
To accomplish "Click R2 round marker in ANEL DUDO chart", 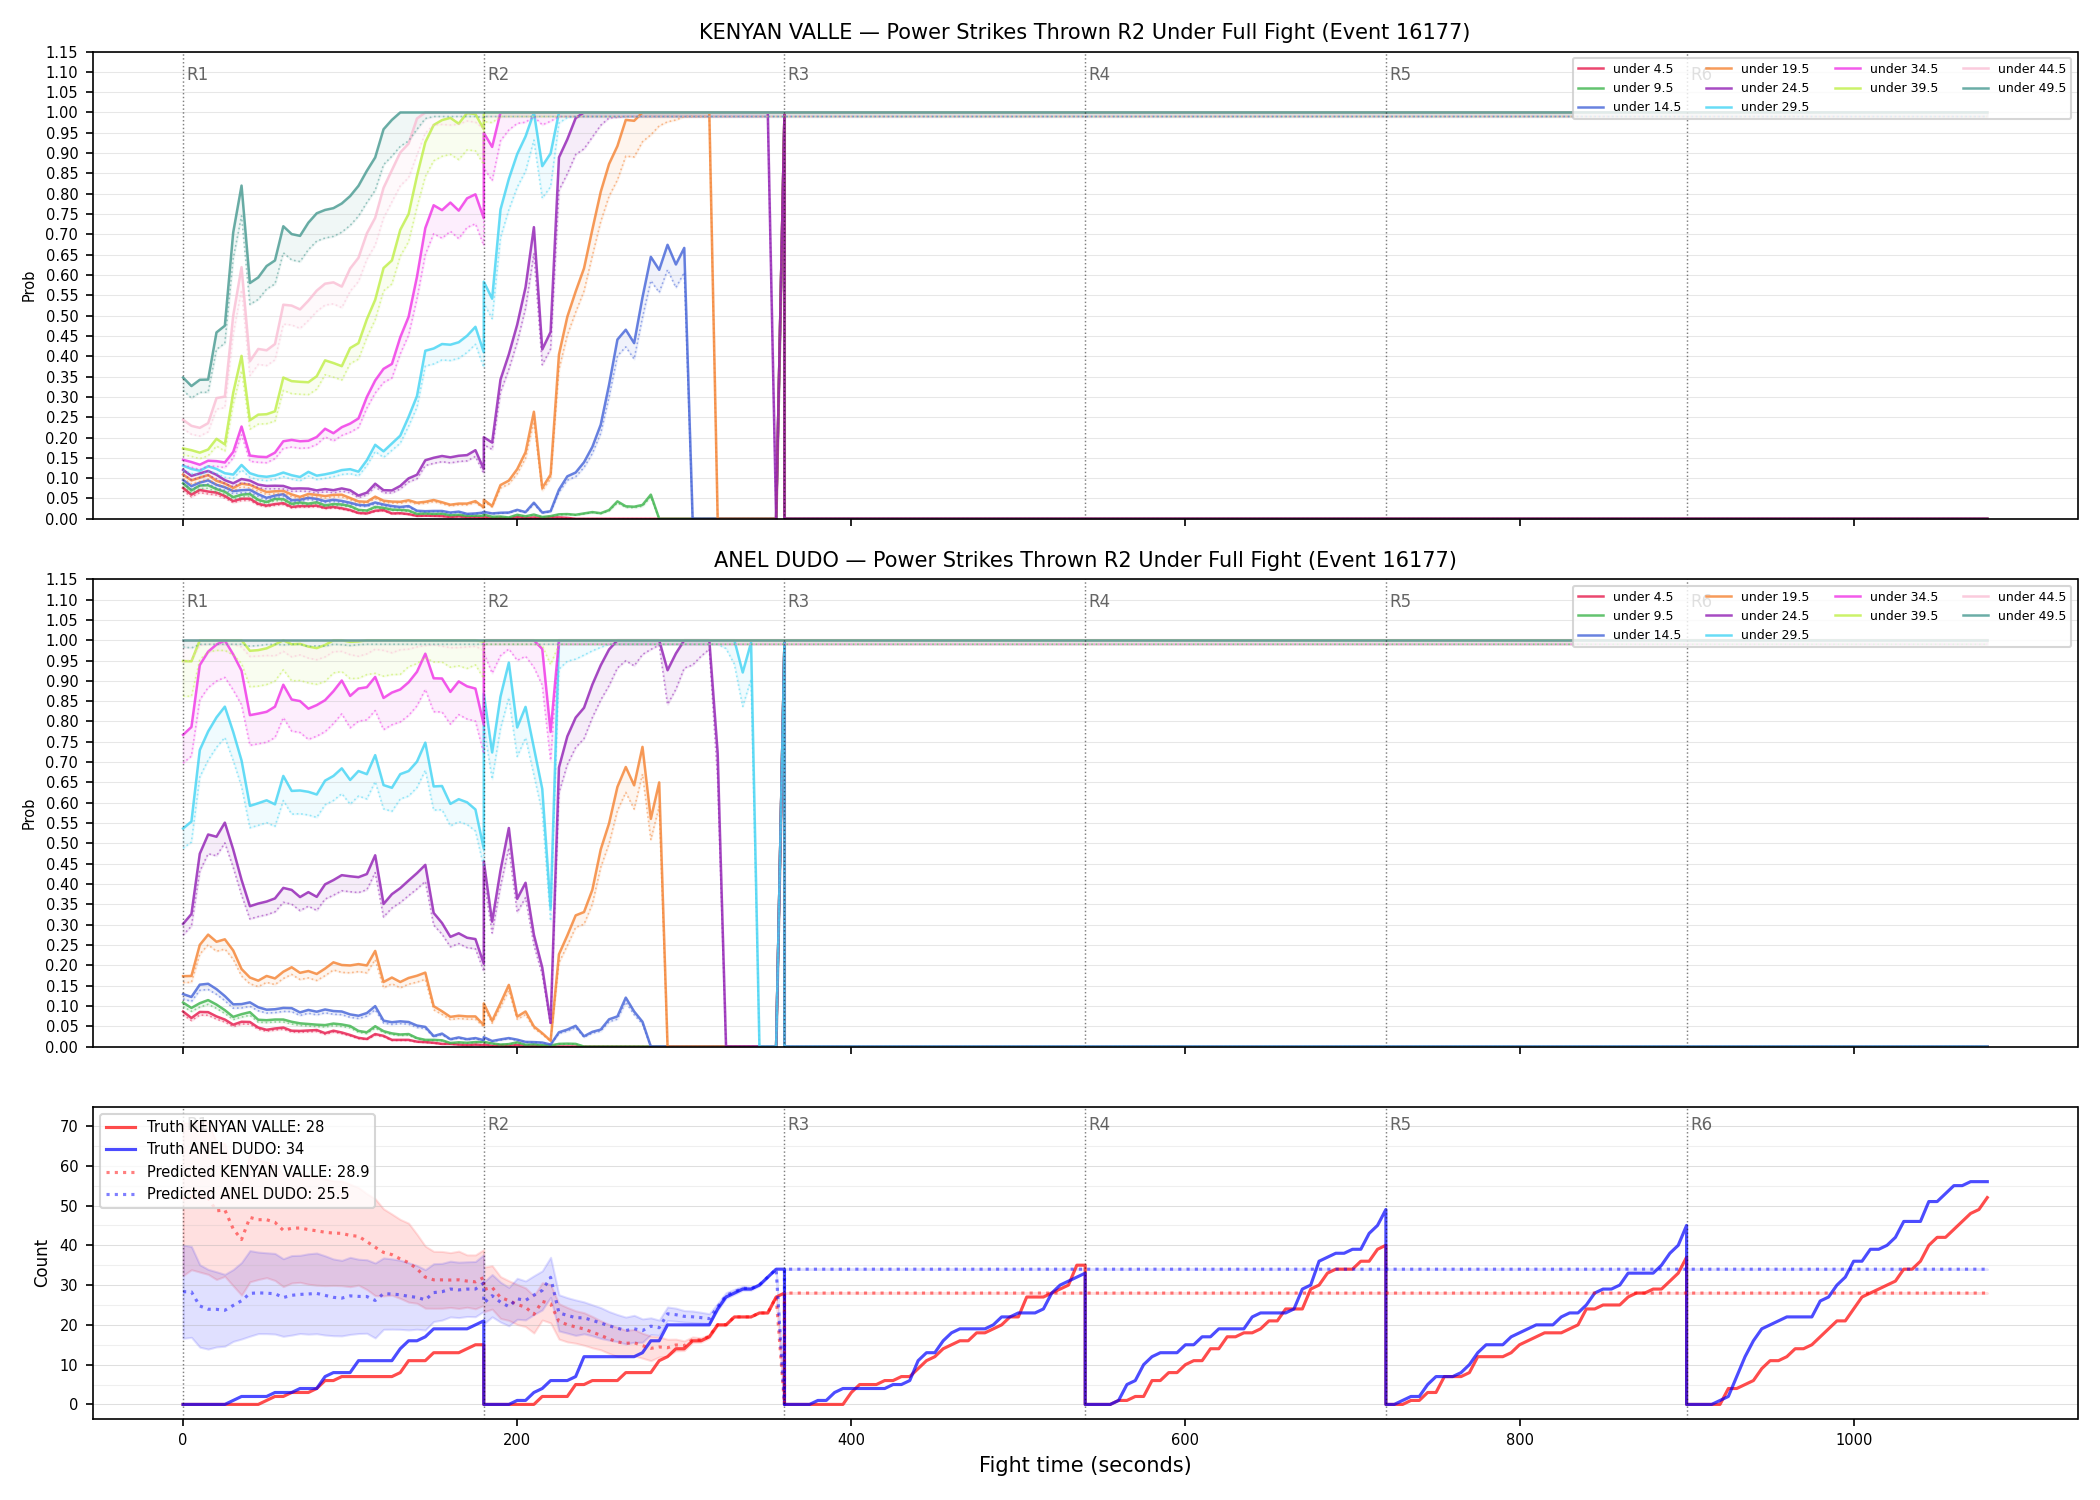I will coord(498,601).
